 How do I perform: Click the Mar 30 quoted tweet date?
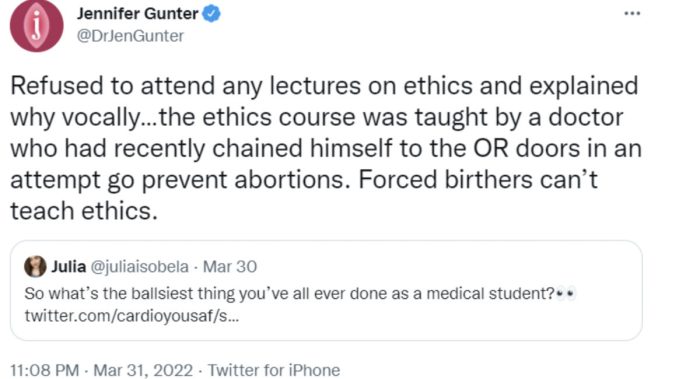coord(230,267)
